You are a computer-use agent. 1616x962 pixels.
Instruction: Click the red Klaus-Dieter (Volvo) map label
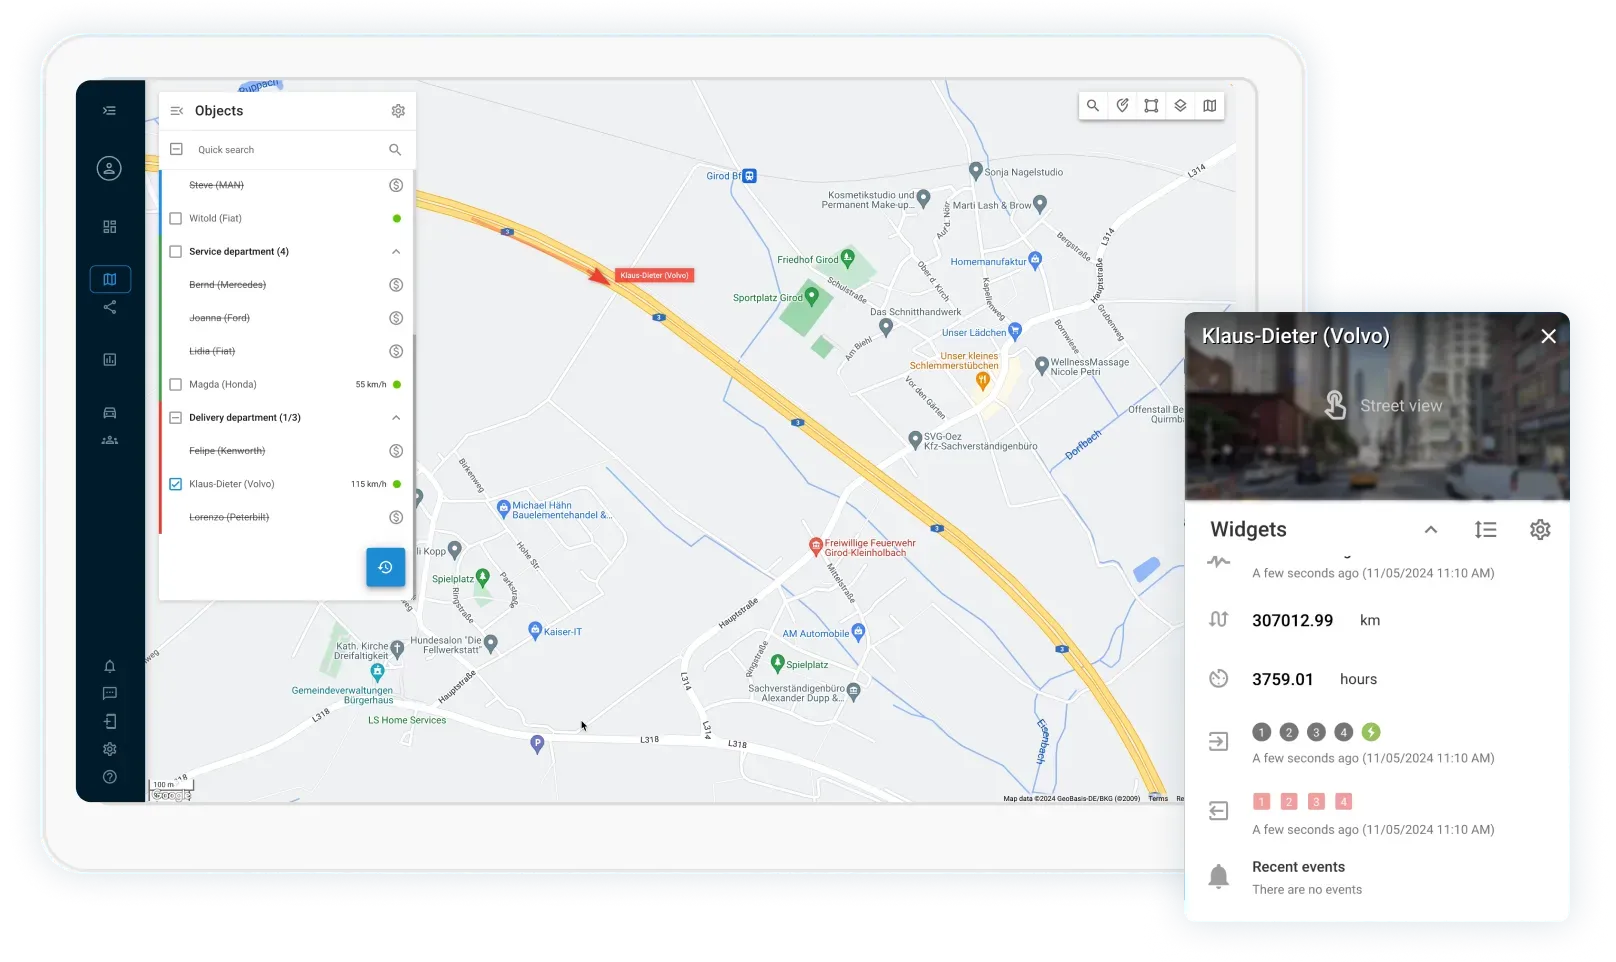(x=654, y=275)
